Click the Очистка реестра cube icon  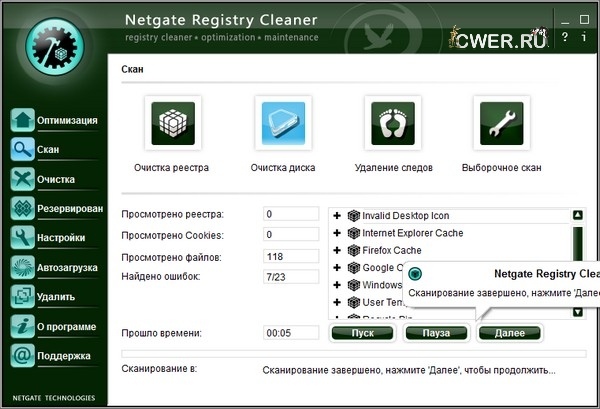[x=171, y=124]
